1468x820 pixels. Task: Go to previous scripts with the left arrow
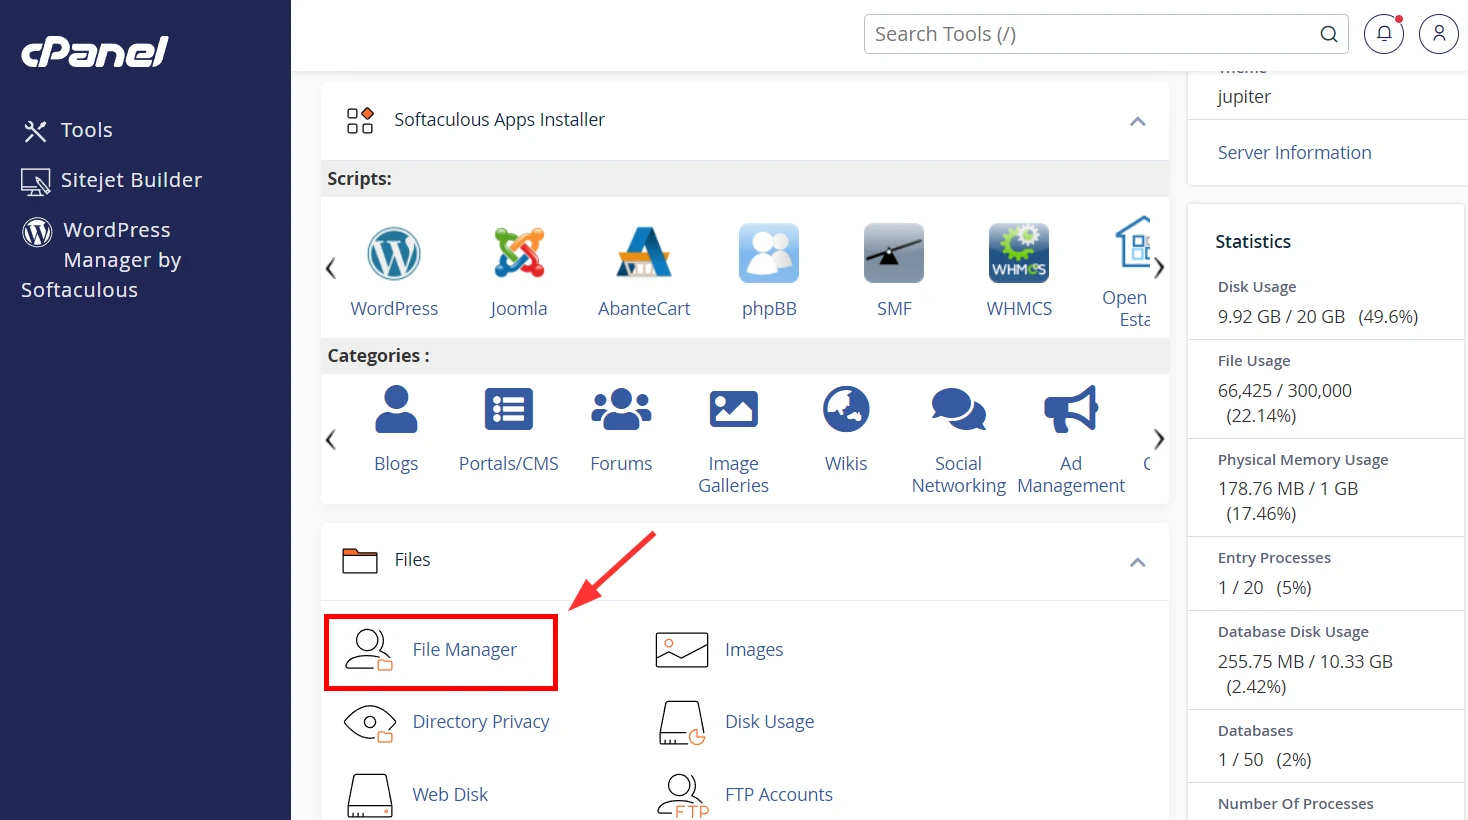(331, 268)
